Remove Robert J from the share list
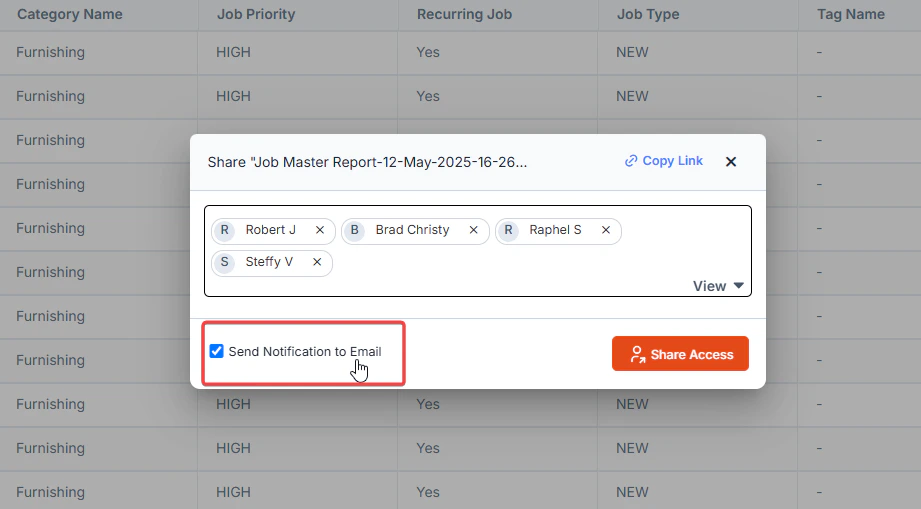 click(320, 230)
